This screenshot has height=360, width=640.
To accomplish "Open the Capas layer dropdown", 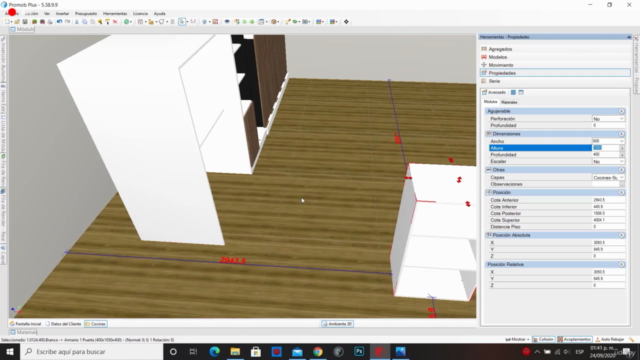I will click(621, 178).
